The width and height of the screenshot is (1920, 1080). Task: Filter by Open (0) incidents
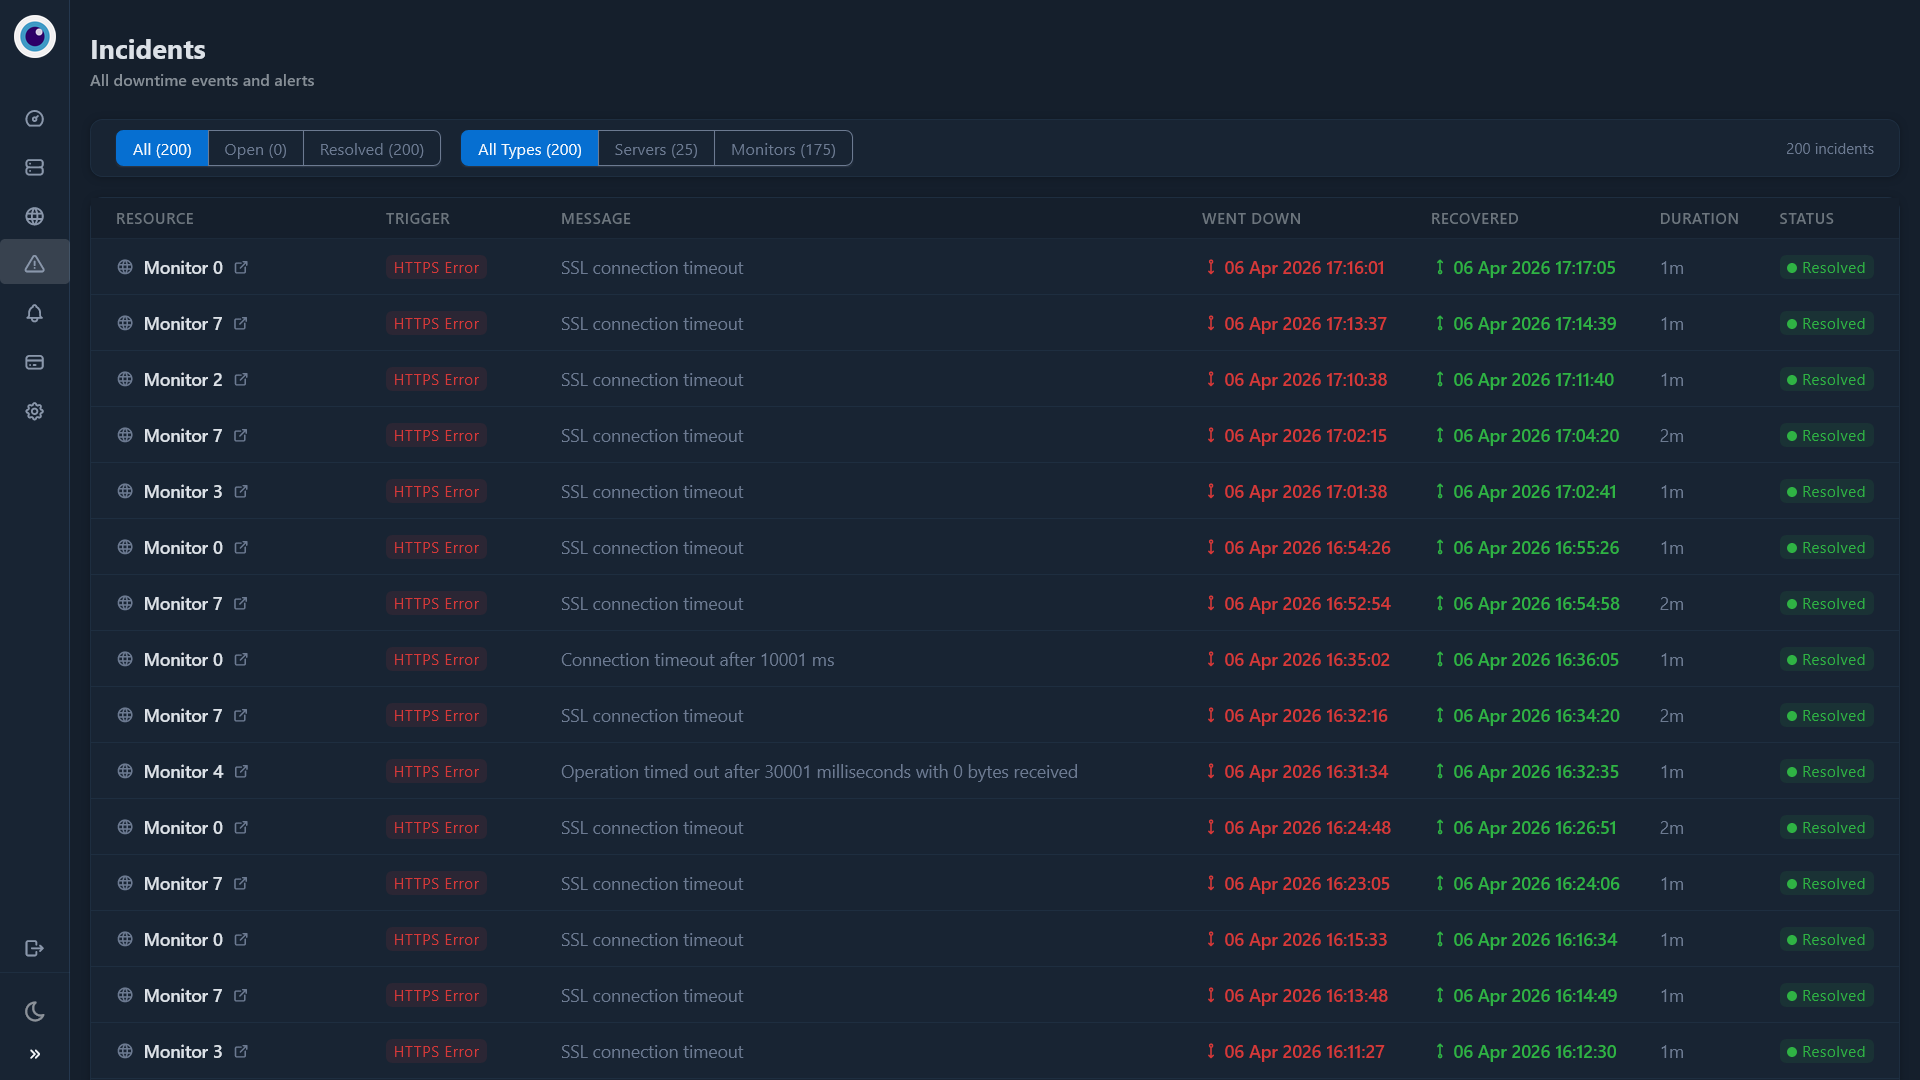pyautogui.click(x=255, y=149)
